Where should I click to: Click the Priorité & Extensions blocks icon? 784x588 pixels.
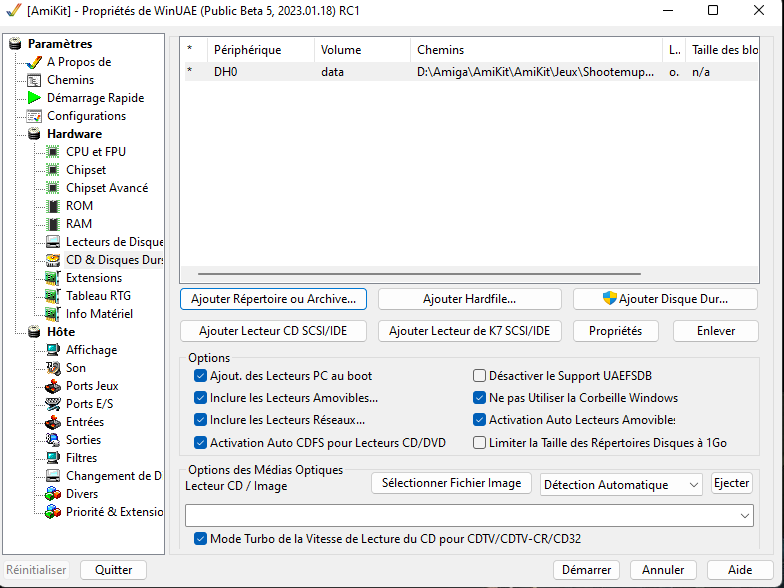52,512
